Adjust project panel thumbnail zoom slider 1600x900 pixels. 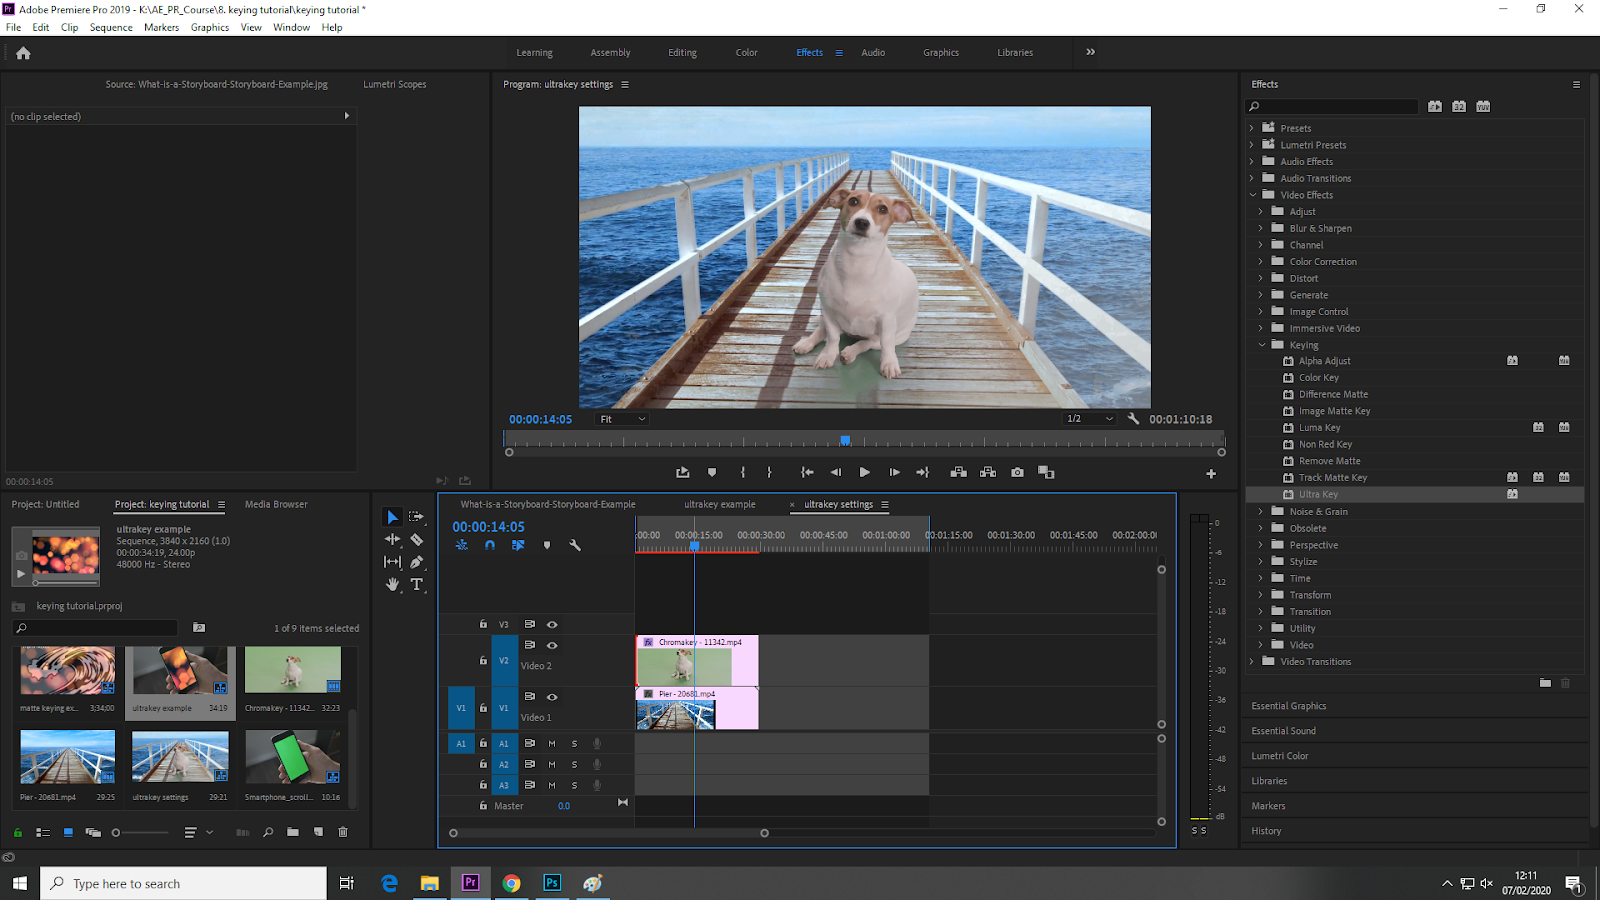click(116, 832)
